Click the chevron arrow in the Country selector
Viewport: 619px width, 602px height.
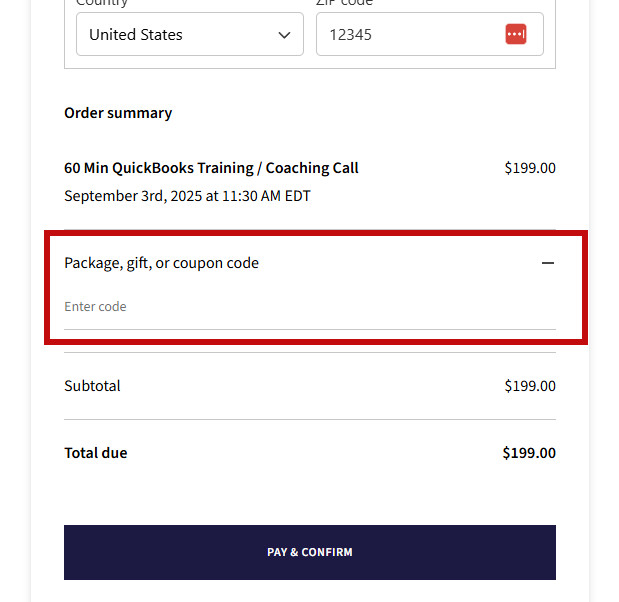click(283, 35)
